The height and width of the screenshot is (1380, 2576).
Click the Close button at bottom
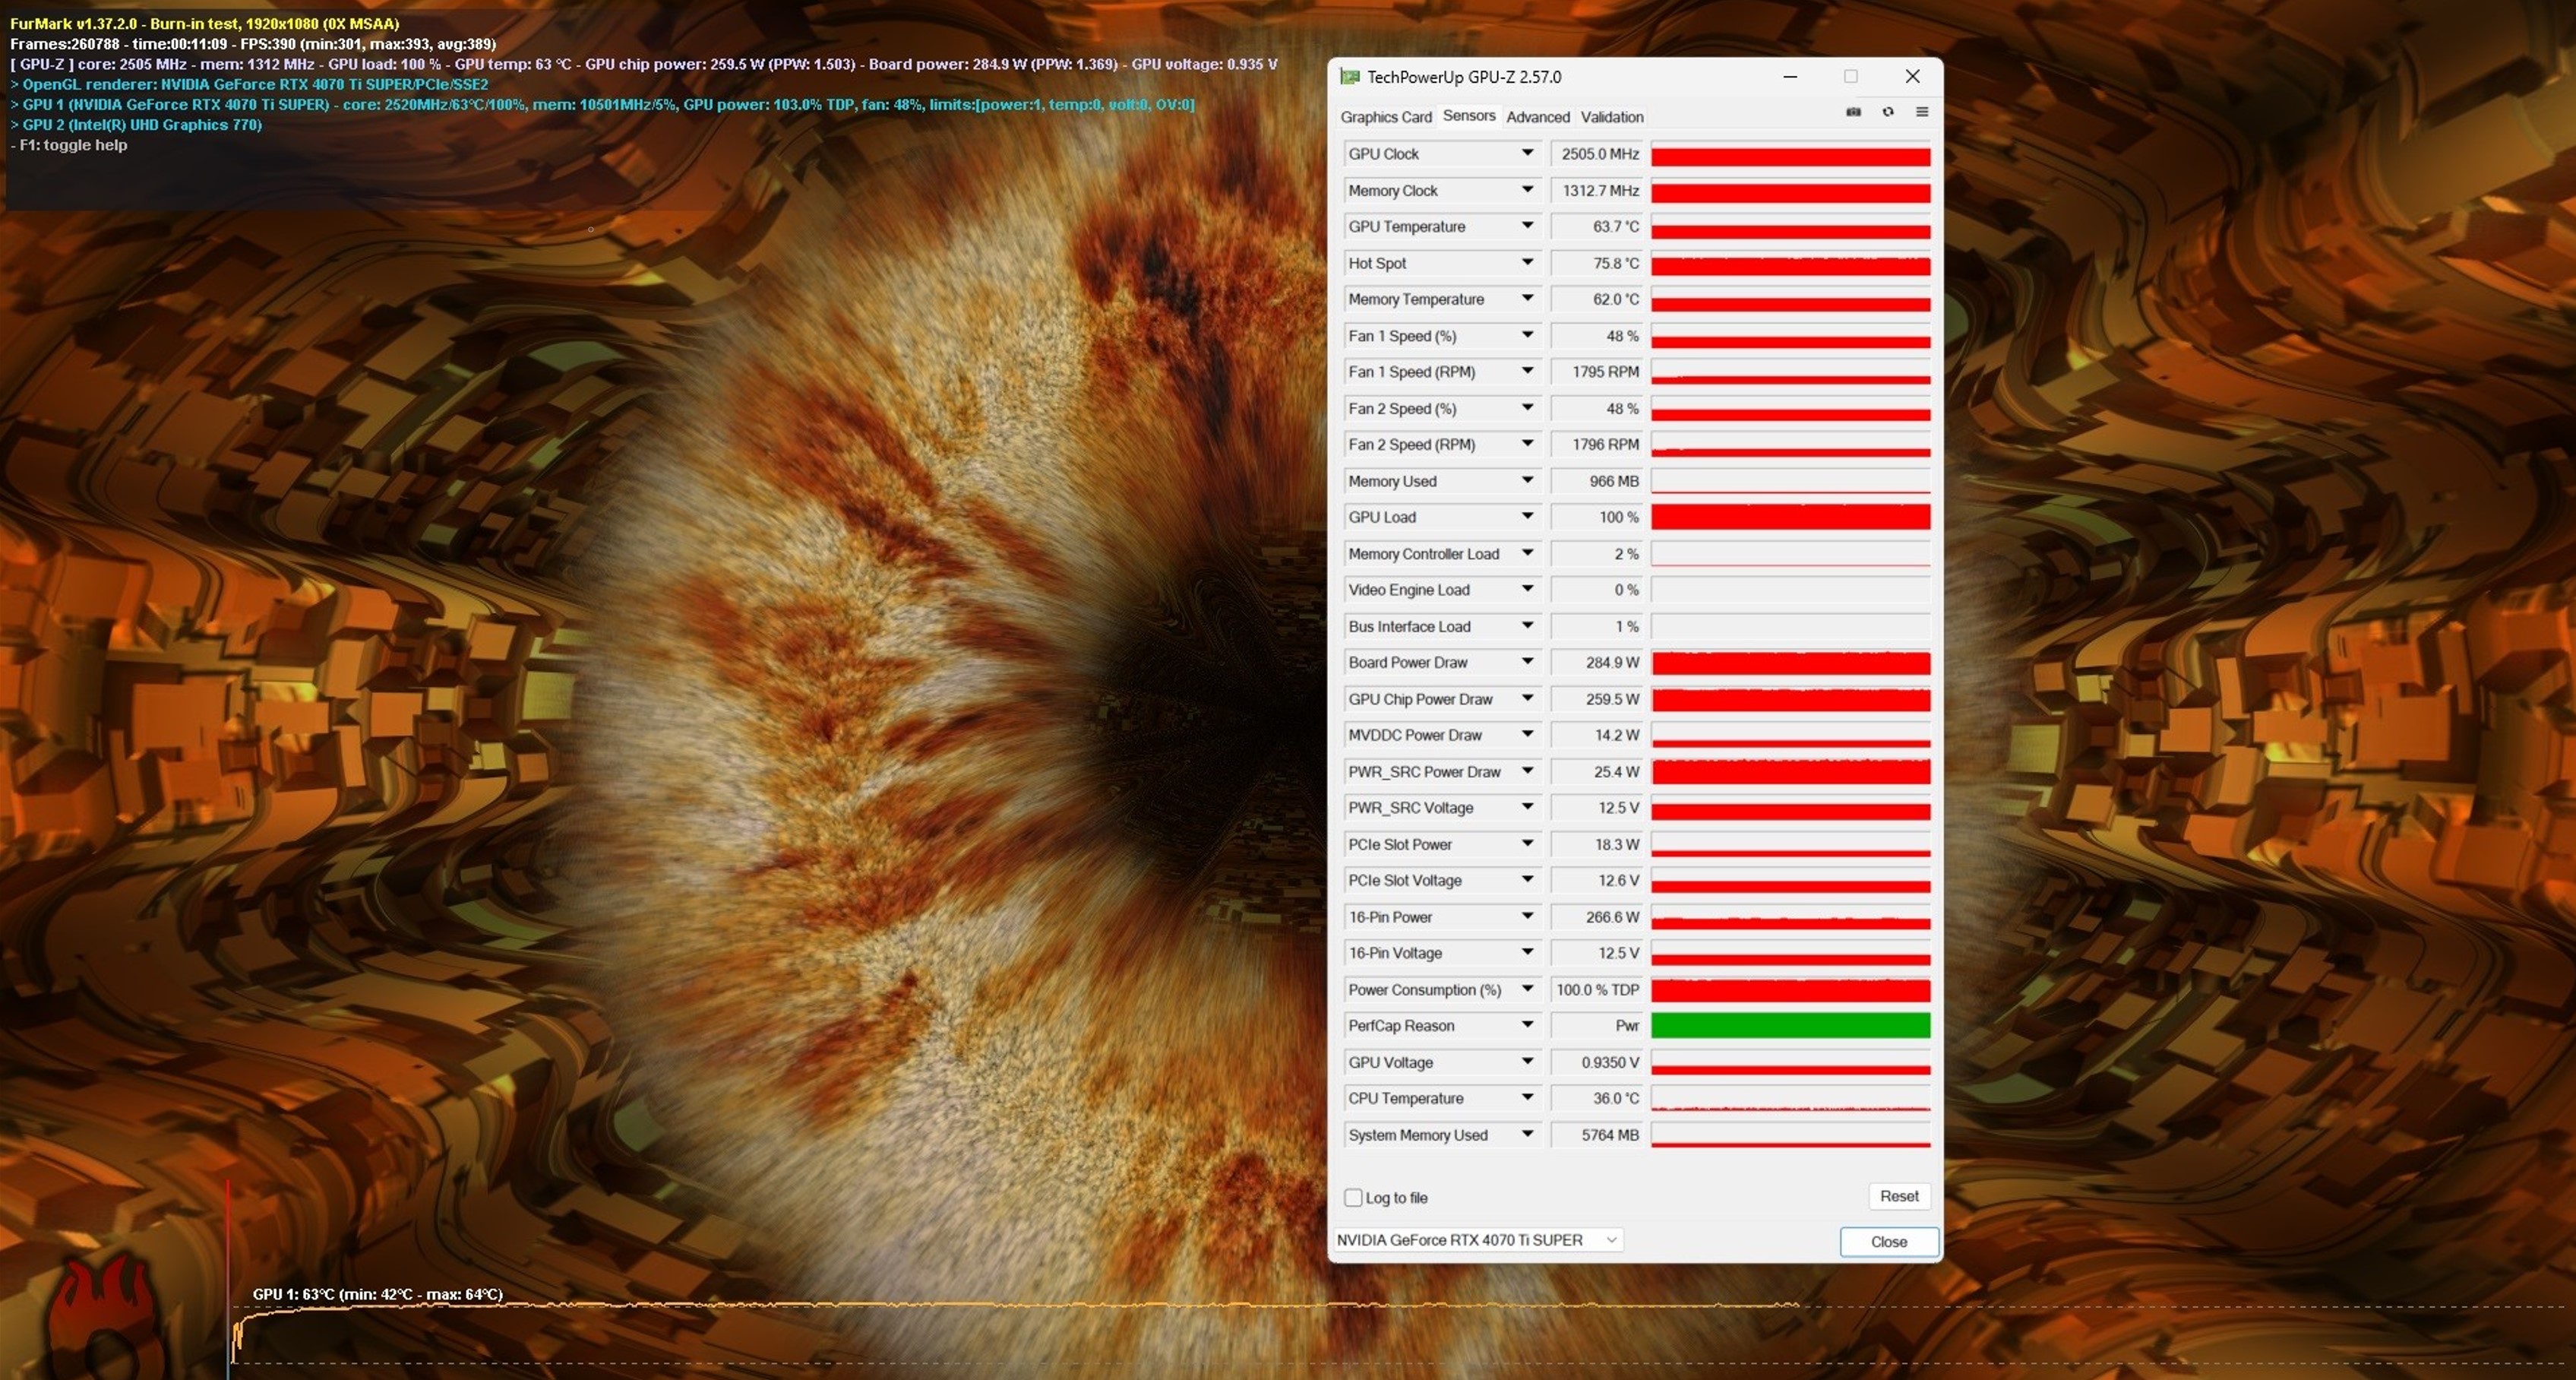pos(1888,1241)
